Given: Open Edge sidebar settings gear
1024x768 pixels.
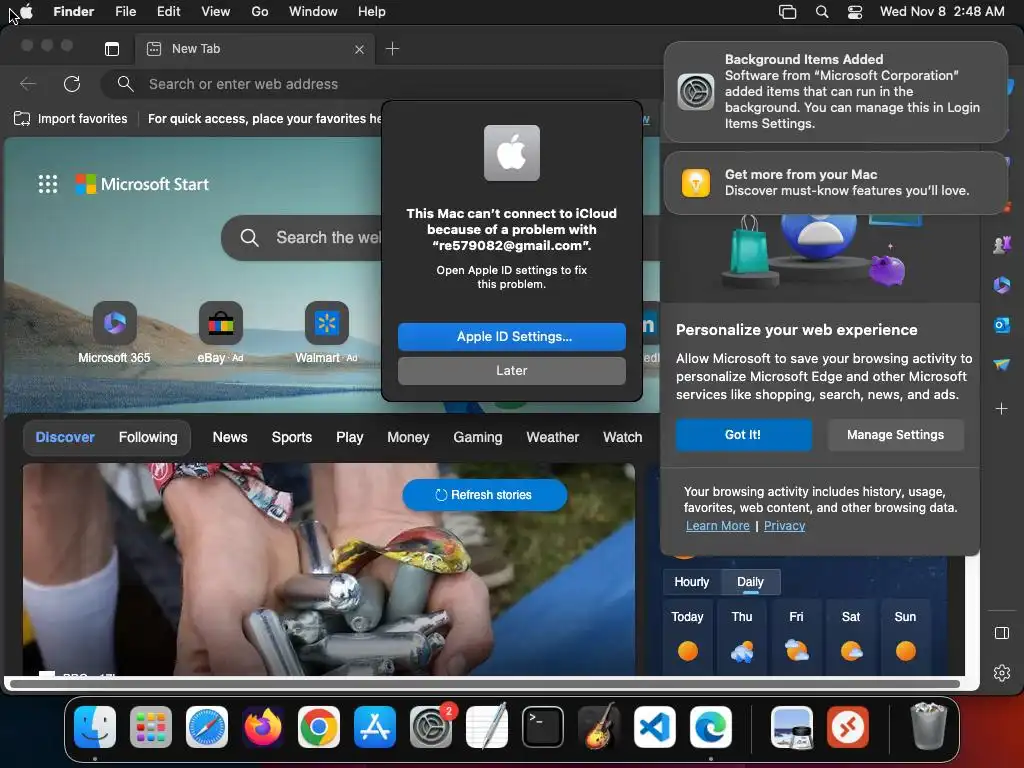Looking at the screenshot, I should click(x=1002, y=673).
